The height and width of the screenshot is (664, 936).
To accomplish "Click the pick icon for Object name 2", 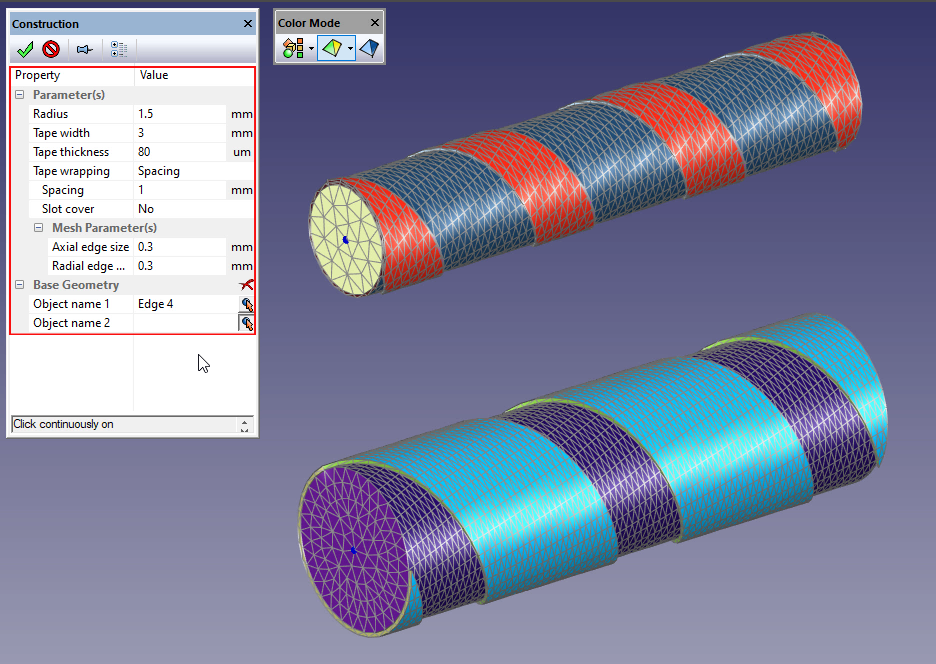I will pos(246,323).
